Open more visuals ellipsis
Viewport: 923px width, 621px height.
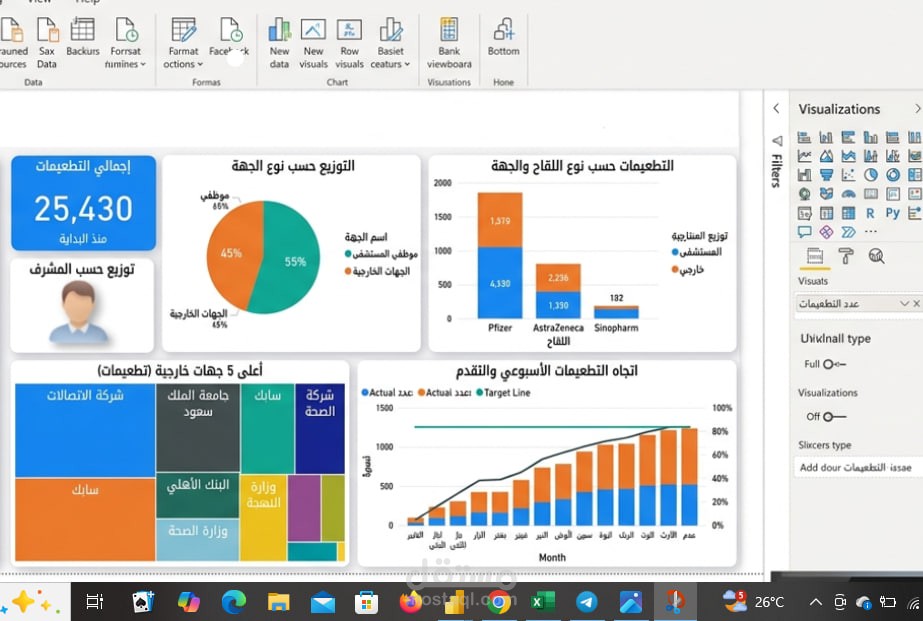(871, 231)
